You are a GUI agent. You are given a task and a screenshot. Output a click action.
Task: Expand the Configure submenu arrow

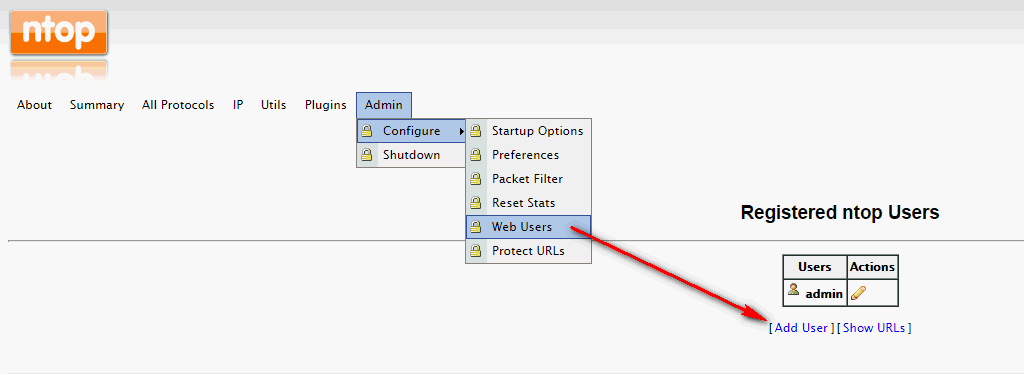click(462, 131)
